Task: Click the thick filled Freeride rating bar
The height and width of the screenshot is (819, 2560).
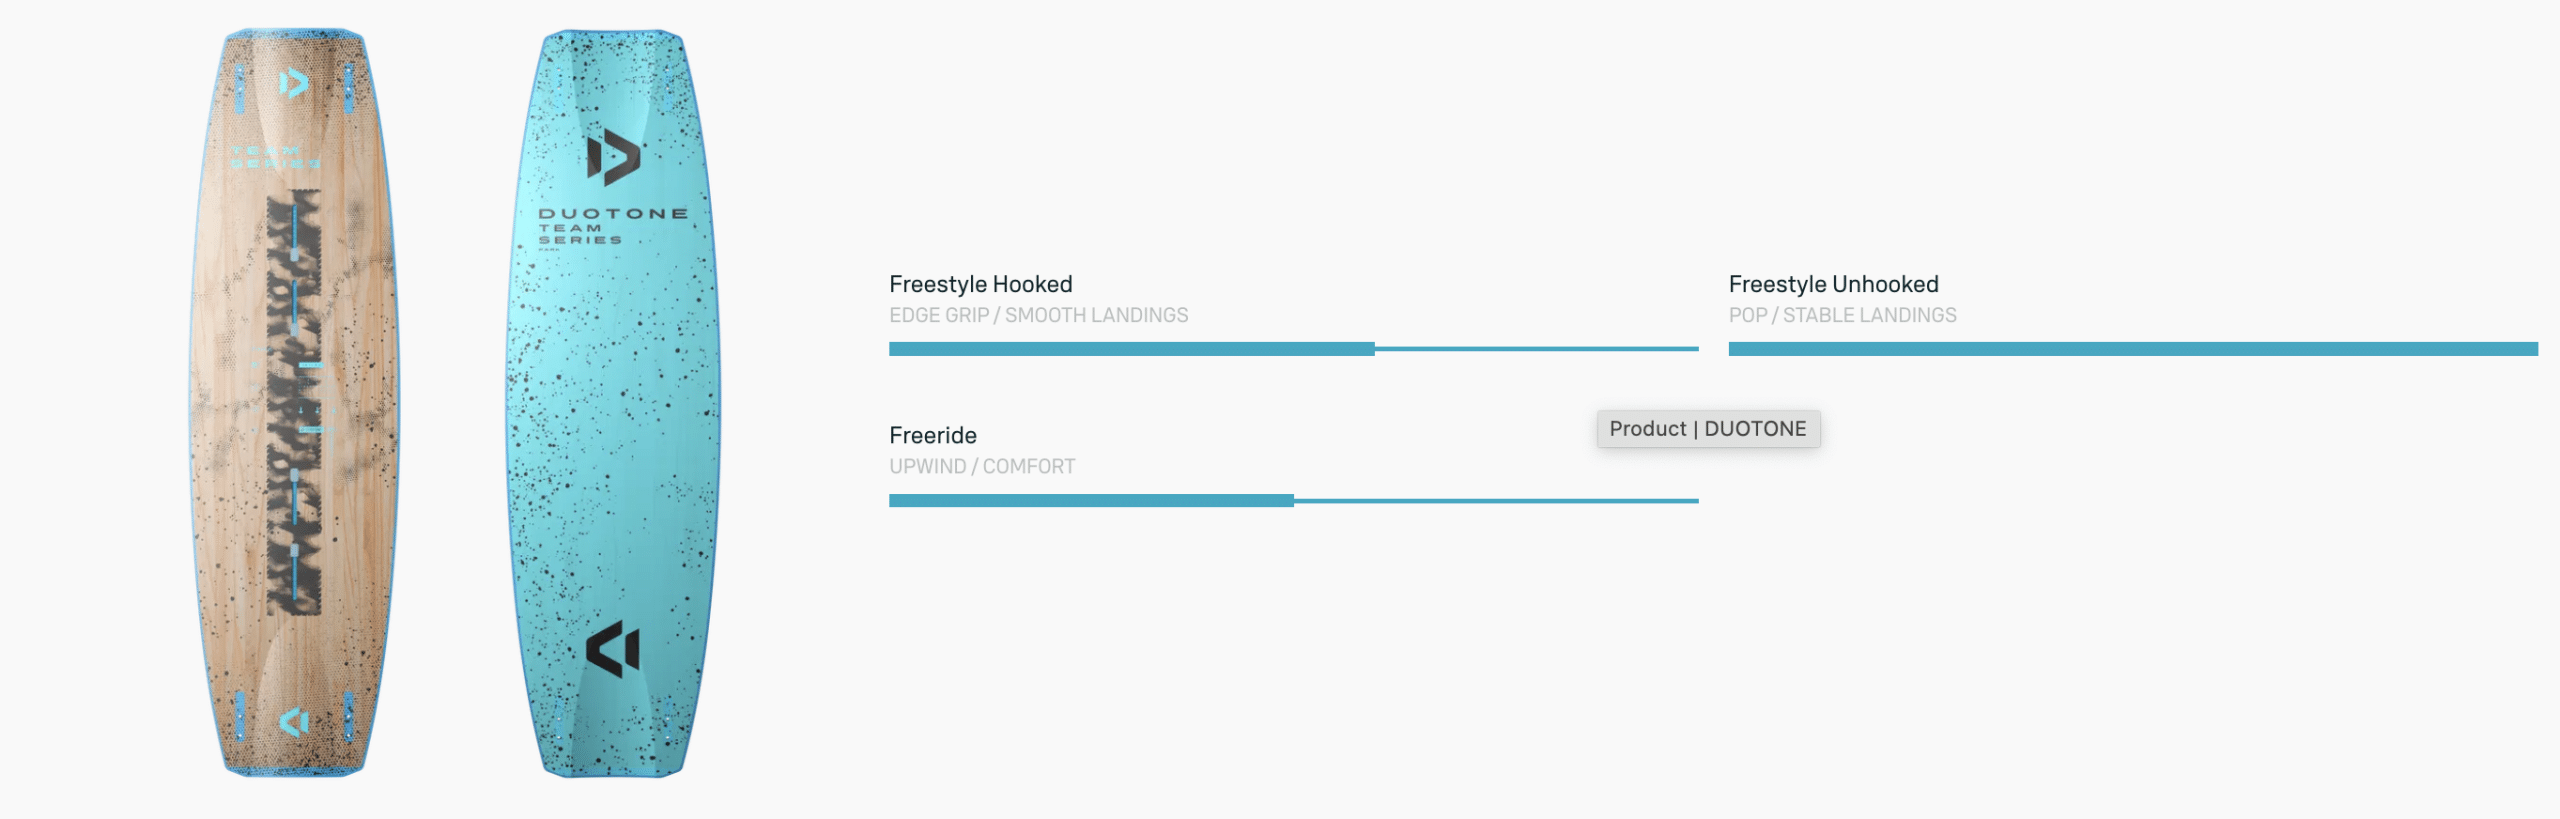Action: [1090, 500]
